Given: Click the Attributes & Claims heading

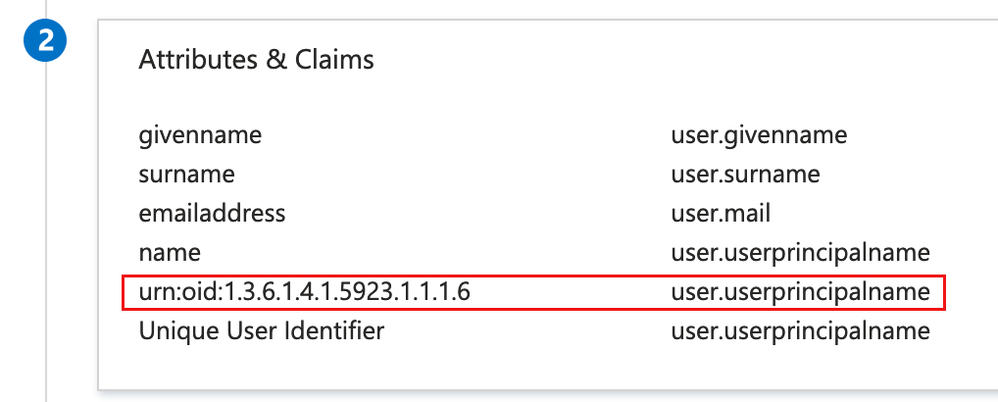Looking at the screenshot, I should [256, 60].
